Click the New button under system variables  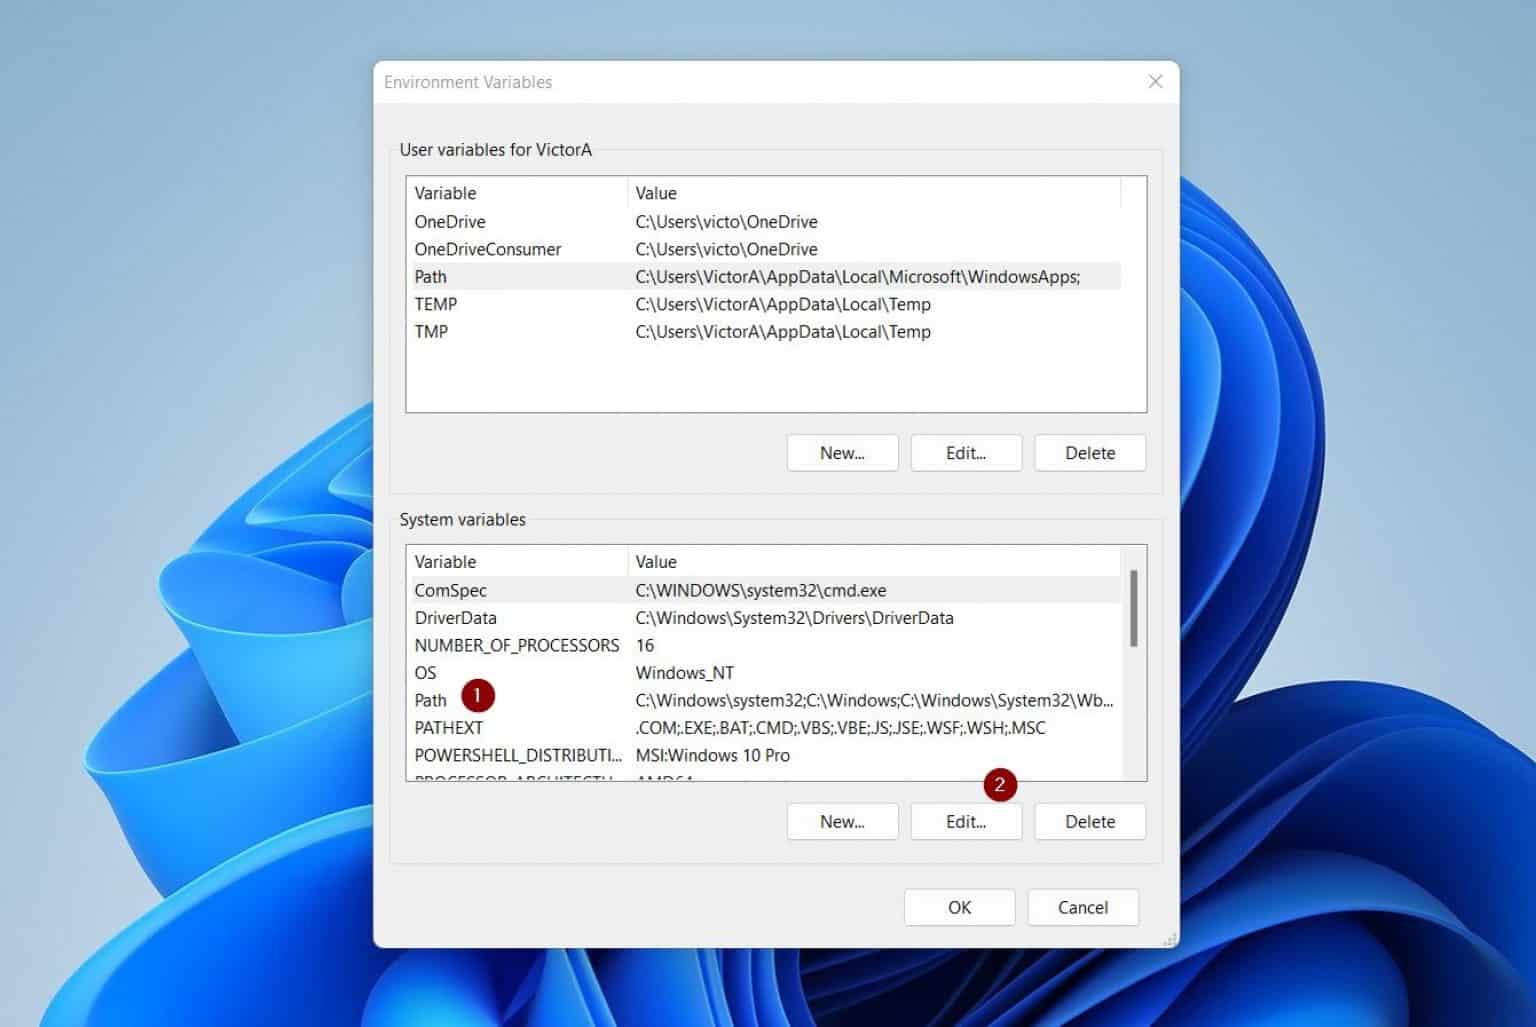pyautogui.click(x=841, y=821)
